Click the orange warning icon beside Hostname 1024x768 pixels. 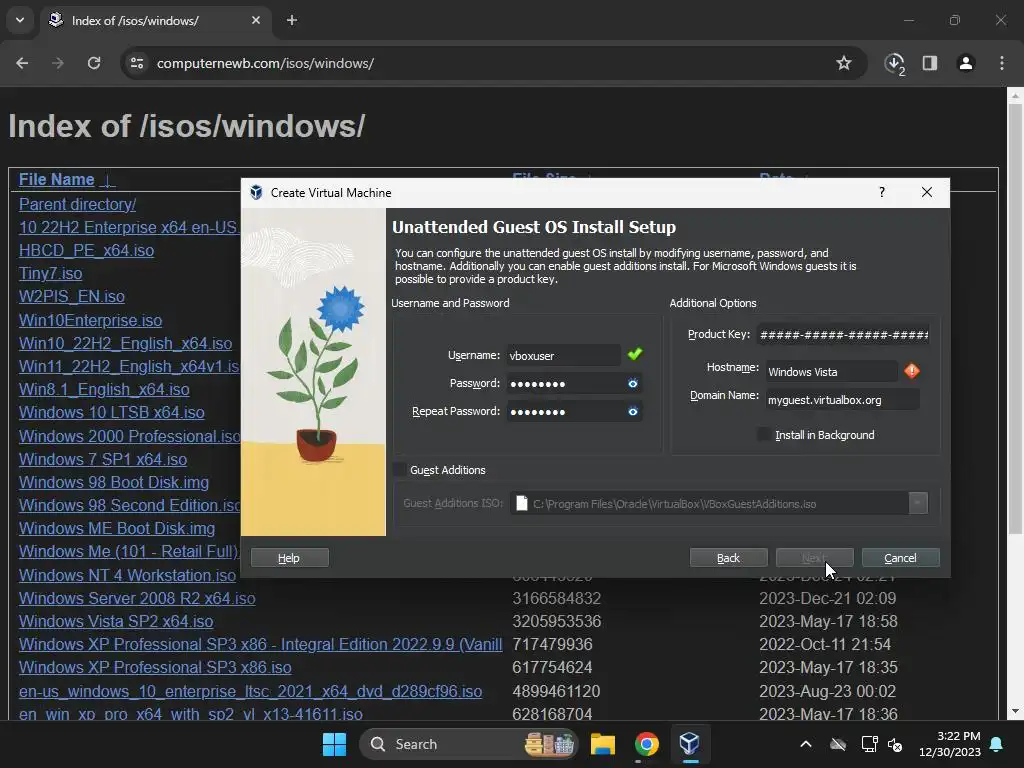pyautogui.click(x=912, y=371)
